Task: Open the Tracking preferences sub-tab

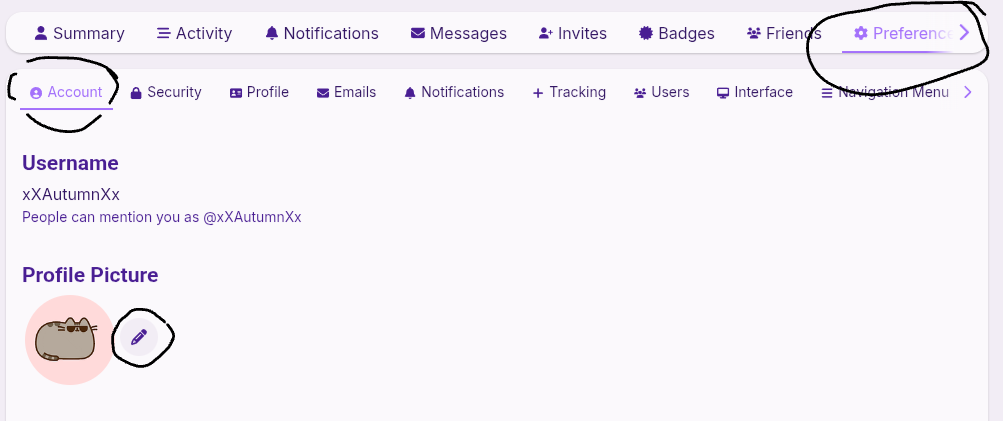Action: (x=569, y=92)
